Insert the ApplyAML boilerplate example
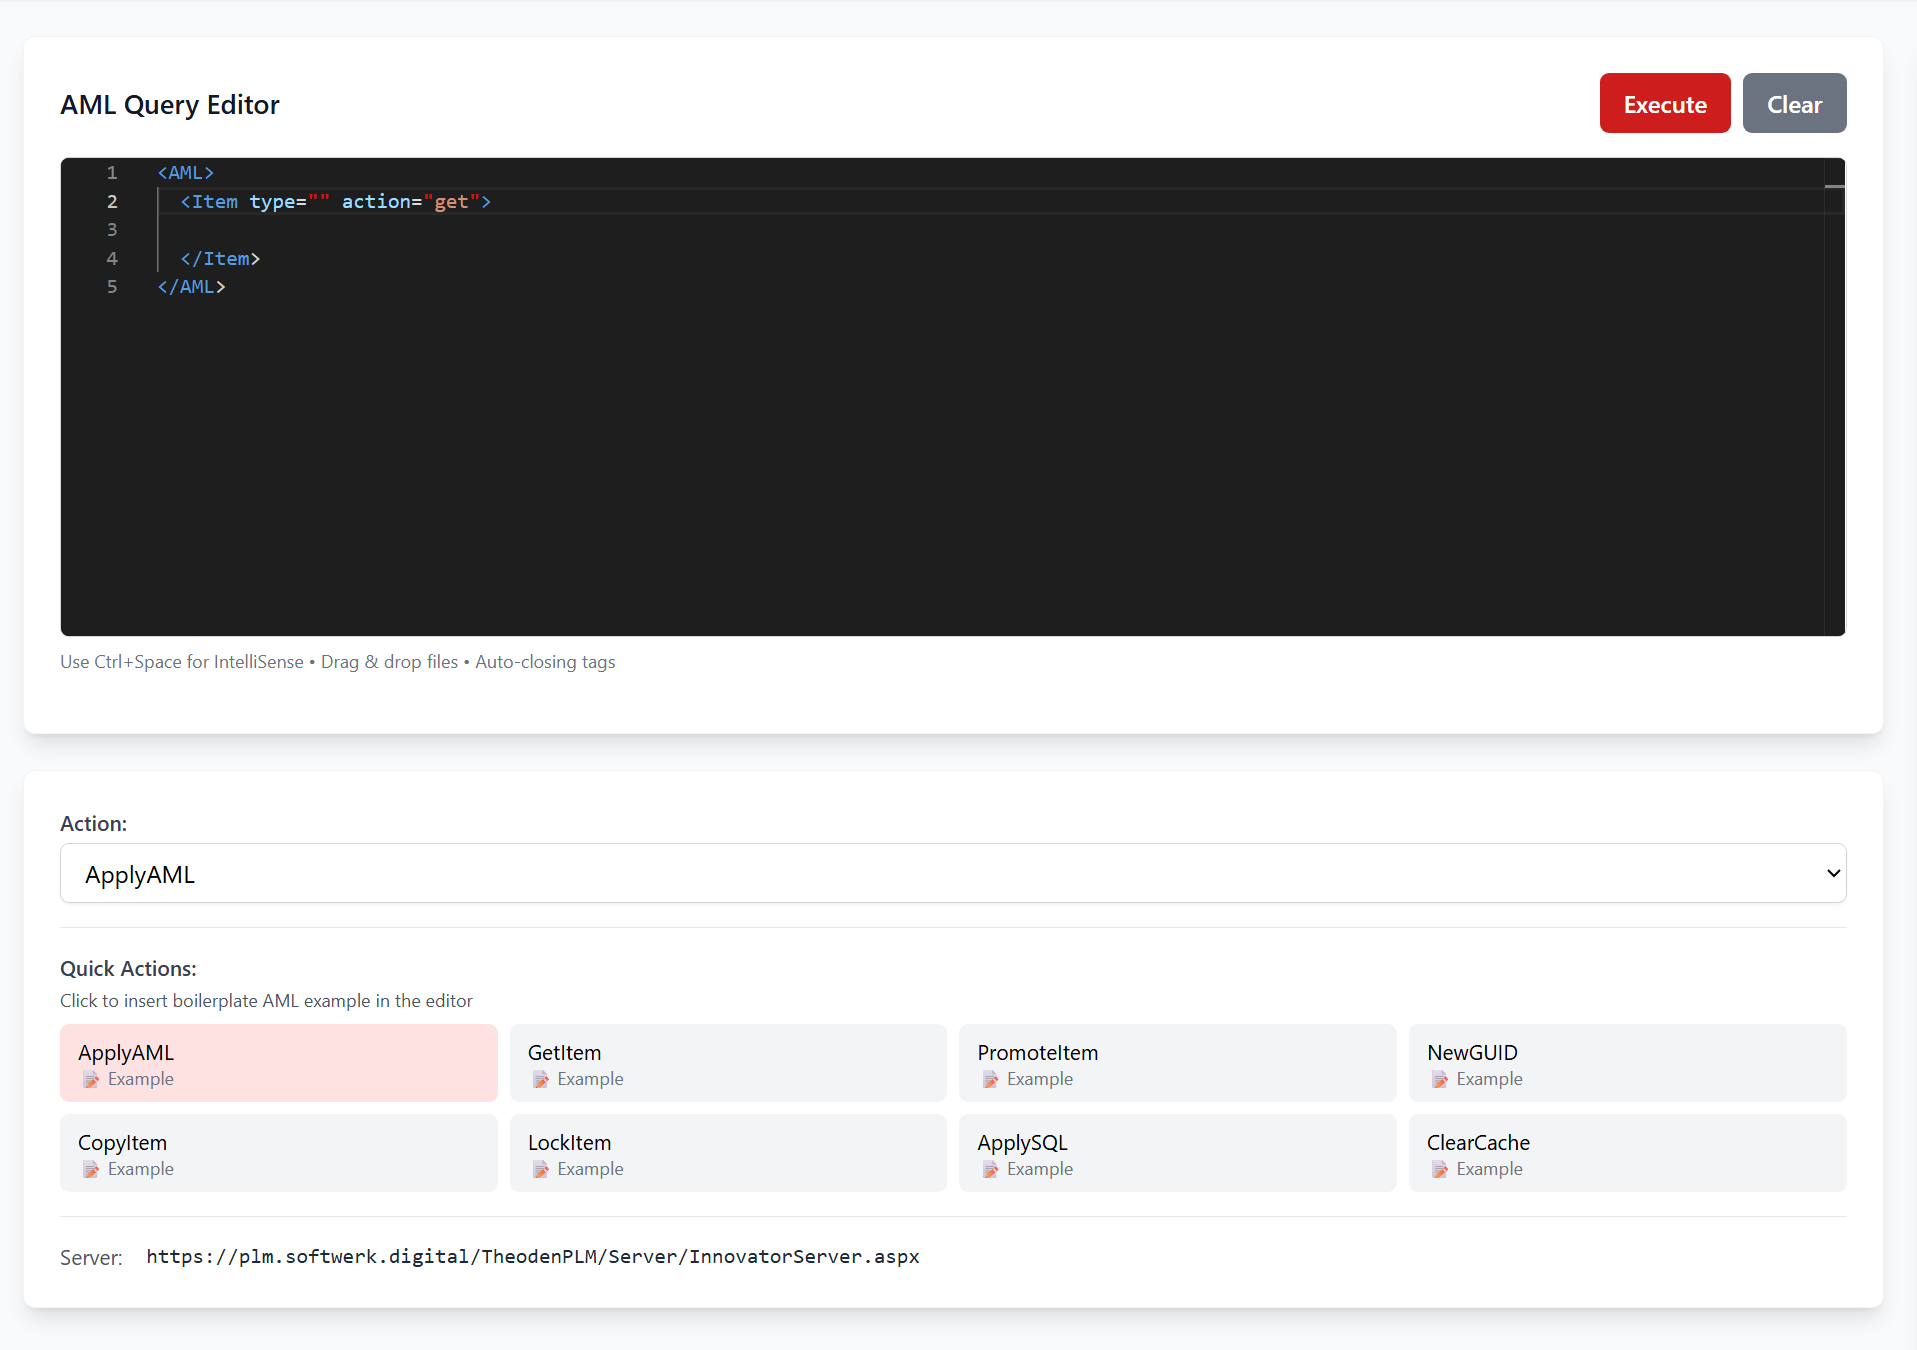This screenshot has width=1917, height=1350. pos(278,1063)
